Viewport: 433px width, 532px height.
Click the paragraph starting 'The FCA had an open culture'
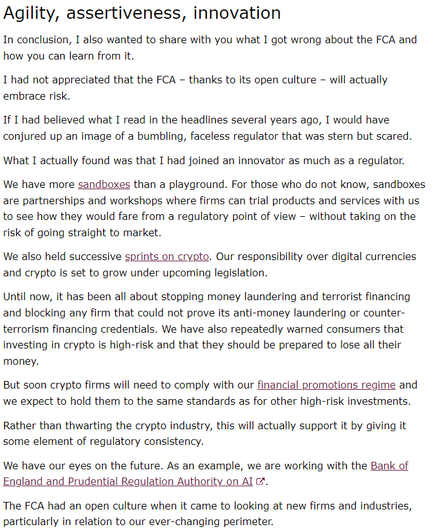pos(207,514)
